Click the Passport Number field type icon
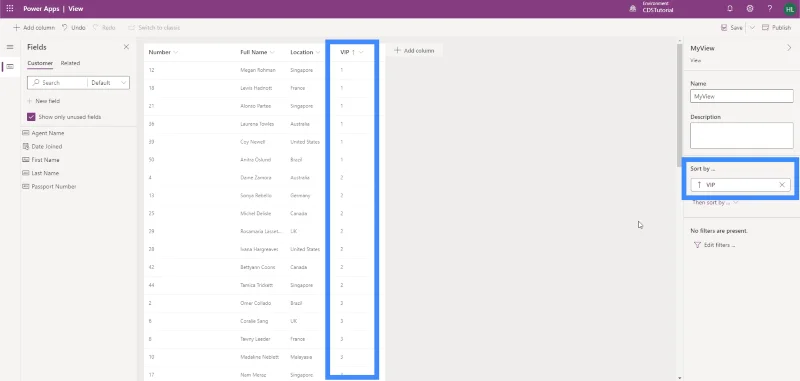Viewport: 800px width, 381px height. [x=26, y=187]
